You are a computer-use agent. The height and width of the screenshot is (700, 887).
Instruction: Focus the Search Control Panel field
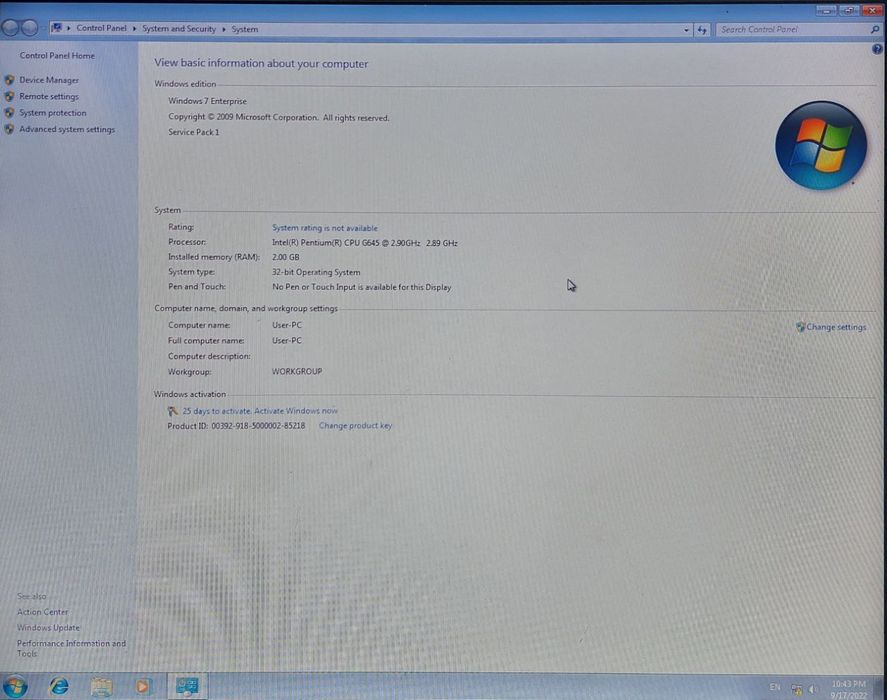coord(792,29)
